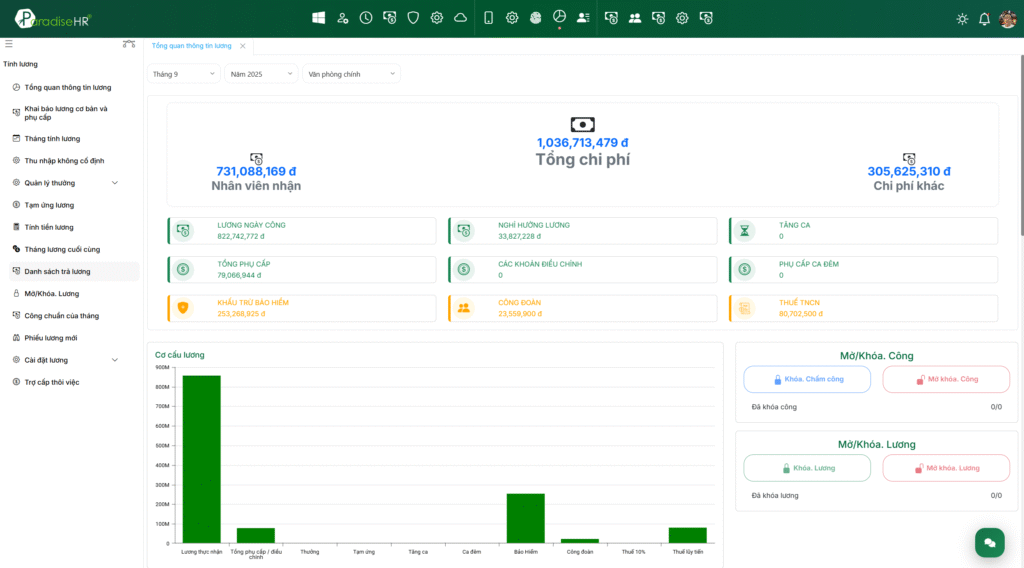
Task: Toggle the hamburger sidebar menu
Action: (8, 44)
